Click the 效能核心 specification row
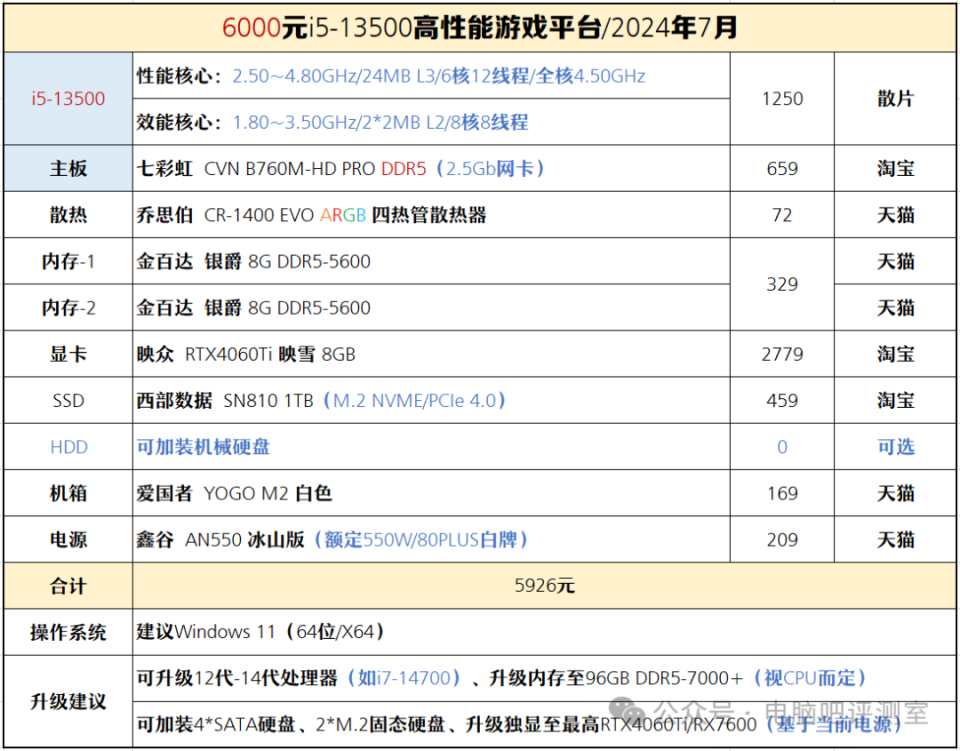 pyautogui.click(x=431, y=122)
